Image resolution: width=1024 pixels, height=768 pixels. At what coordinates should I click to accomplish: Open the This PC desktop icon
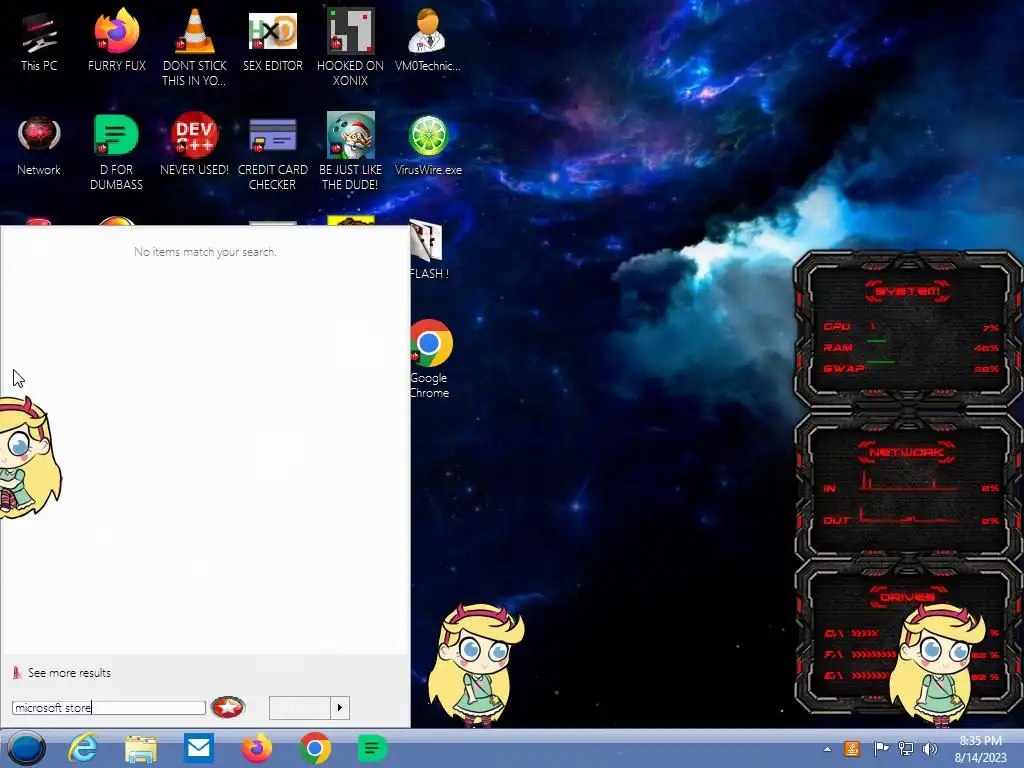point(39,42)
